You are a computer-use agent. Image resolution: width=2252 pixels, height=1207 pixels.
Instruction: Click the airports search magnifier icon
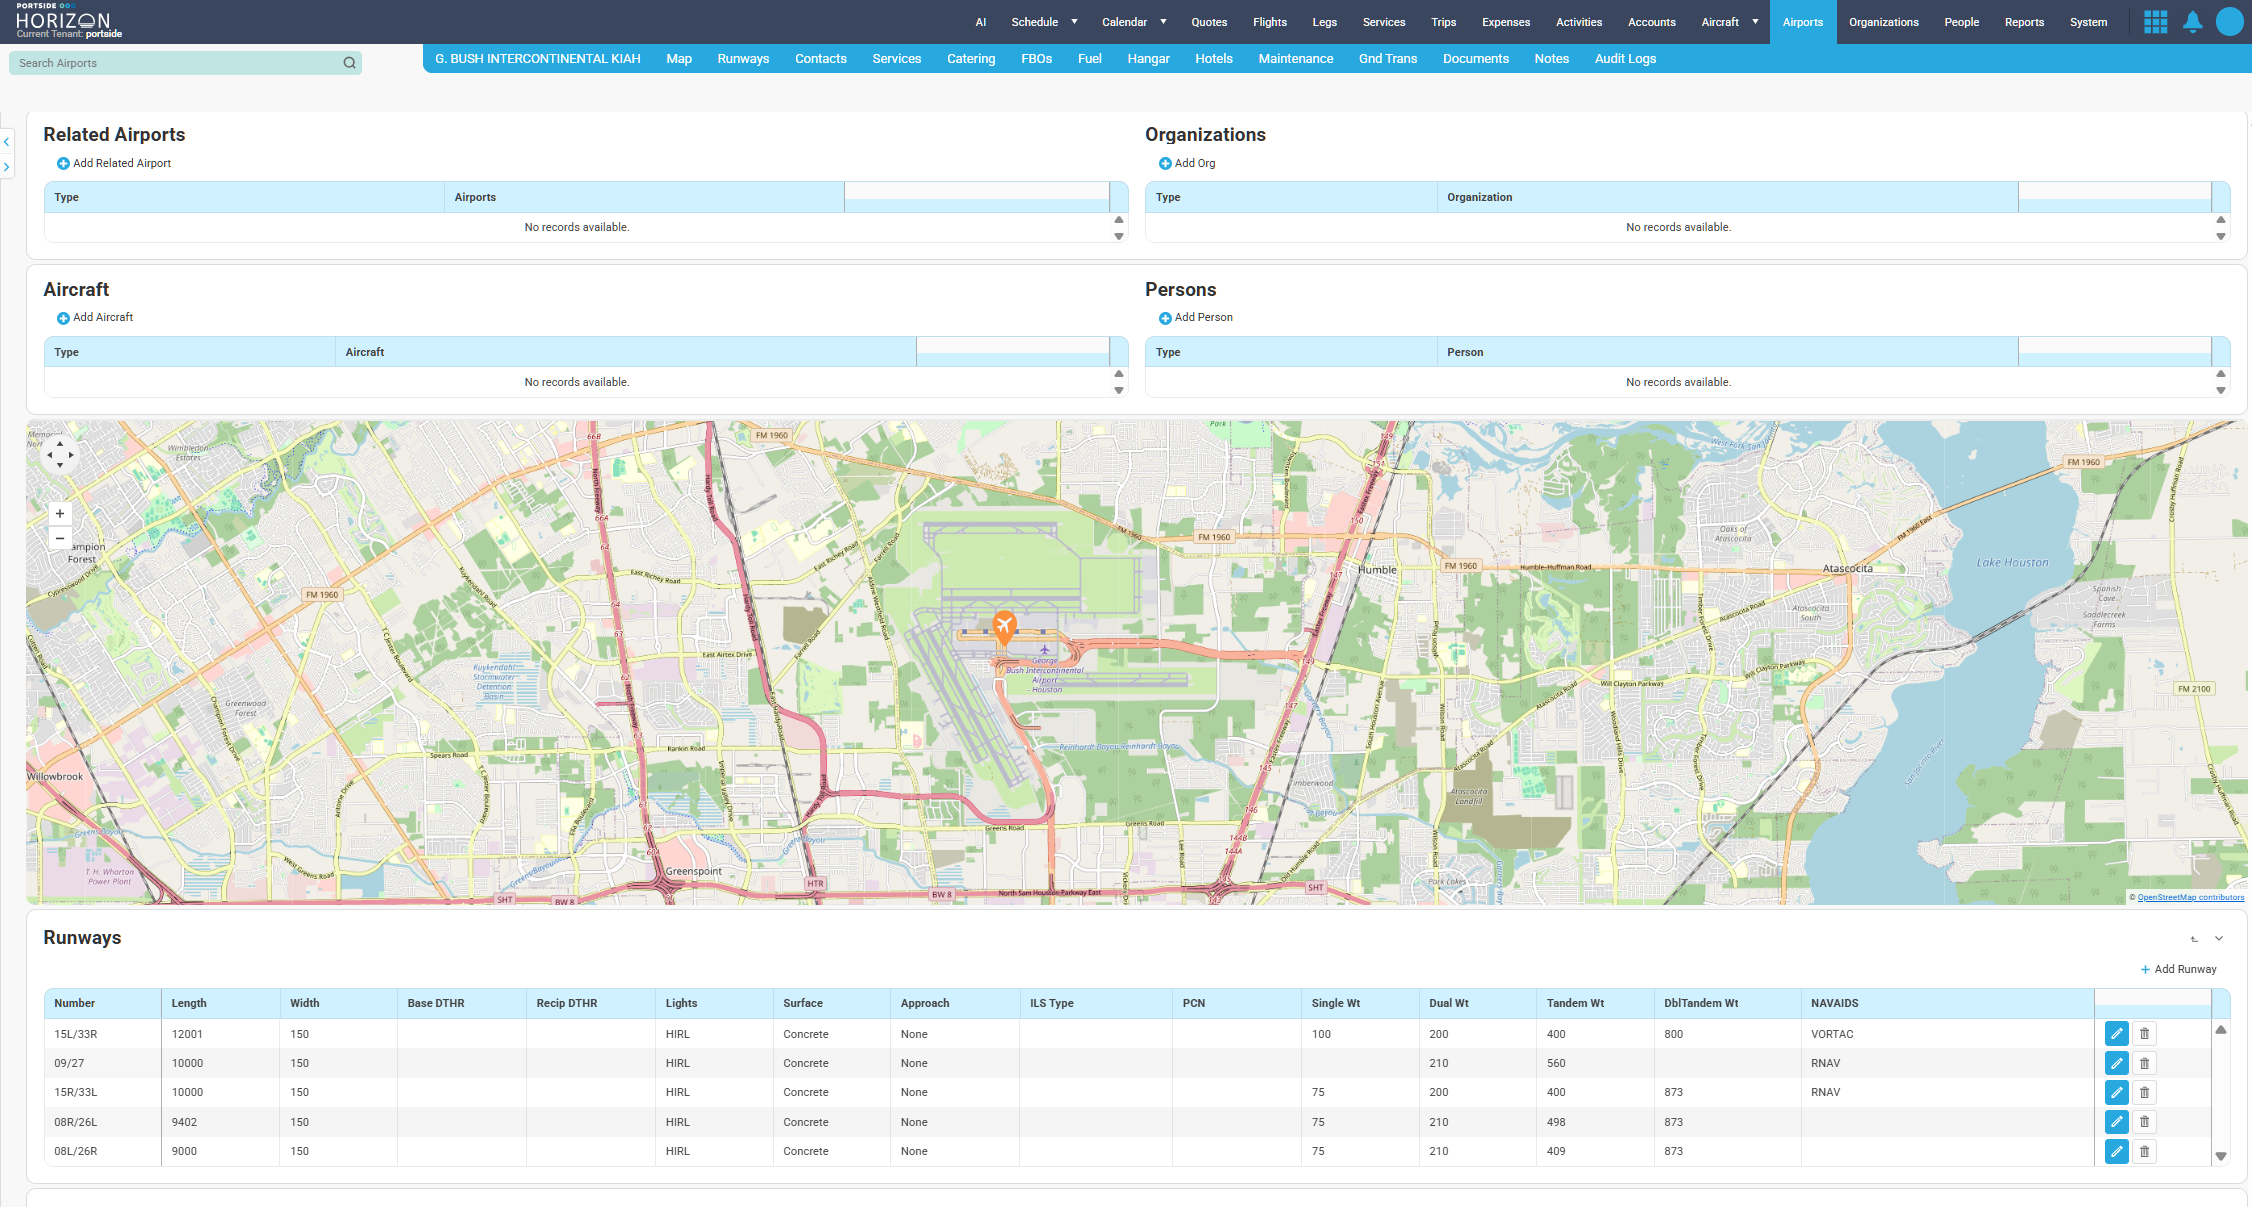(x=349, y=63)
